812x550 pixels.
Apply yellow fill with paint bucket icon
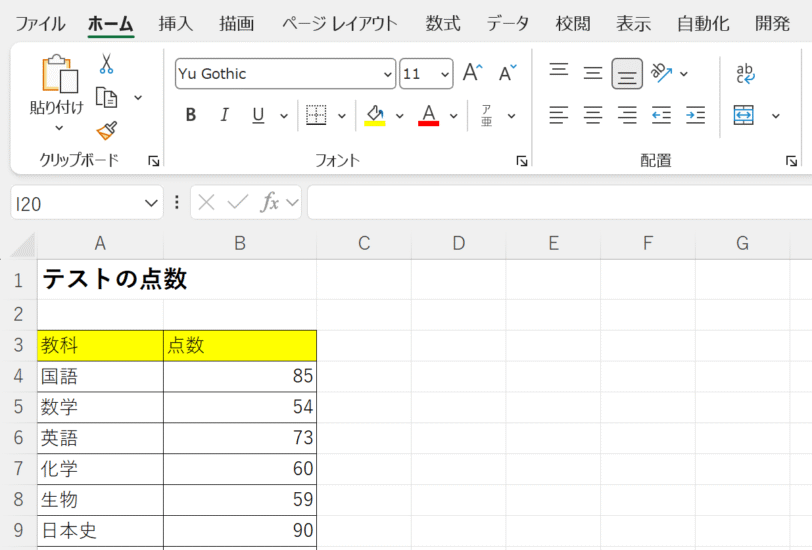[375, 115]
